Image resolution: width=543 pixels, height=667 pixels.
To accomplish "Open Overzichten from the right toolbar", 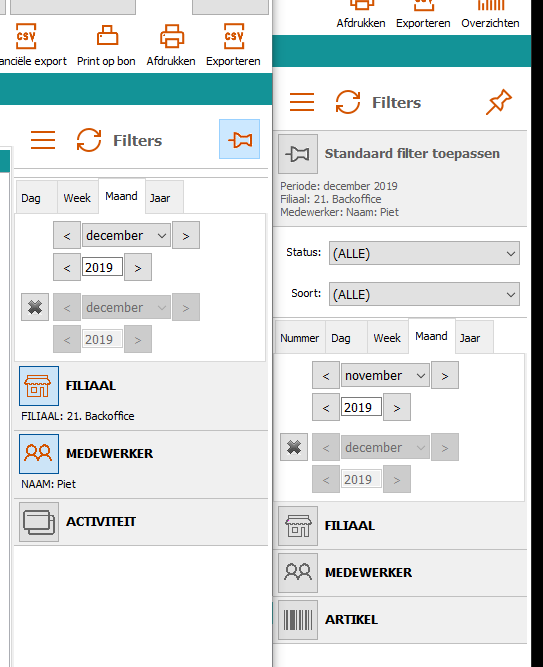I will pyautogui.click(x=490, y=14).
